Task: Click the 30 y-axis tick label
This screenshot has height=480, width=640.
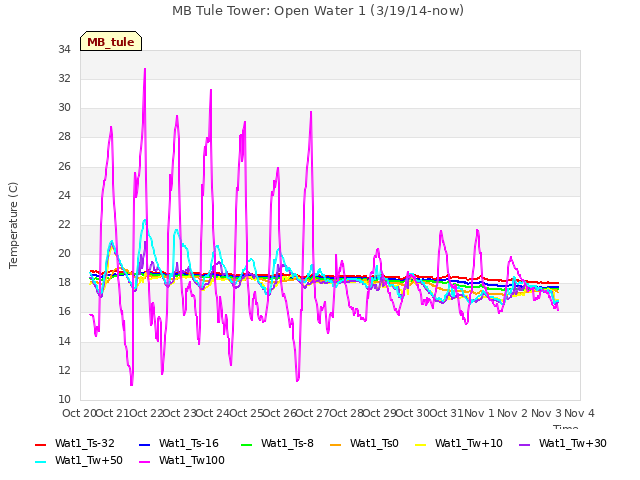Action: click(x=64, y=108)
